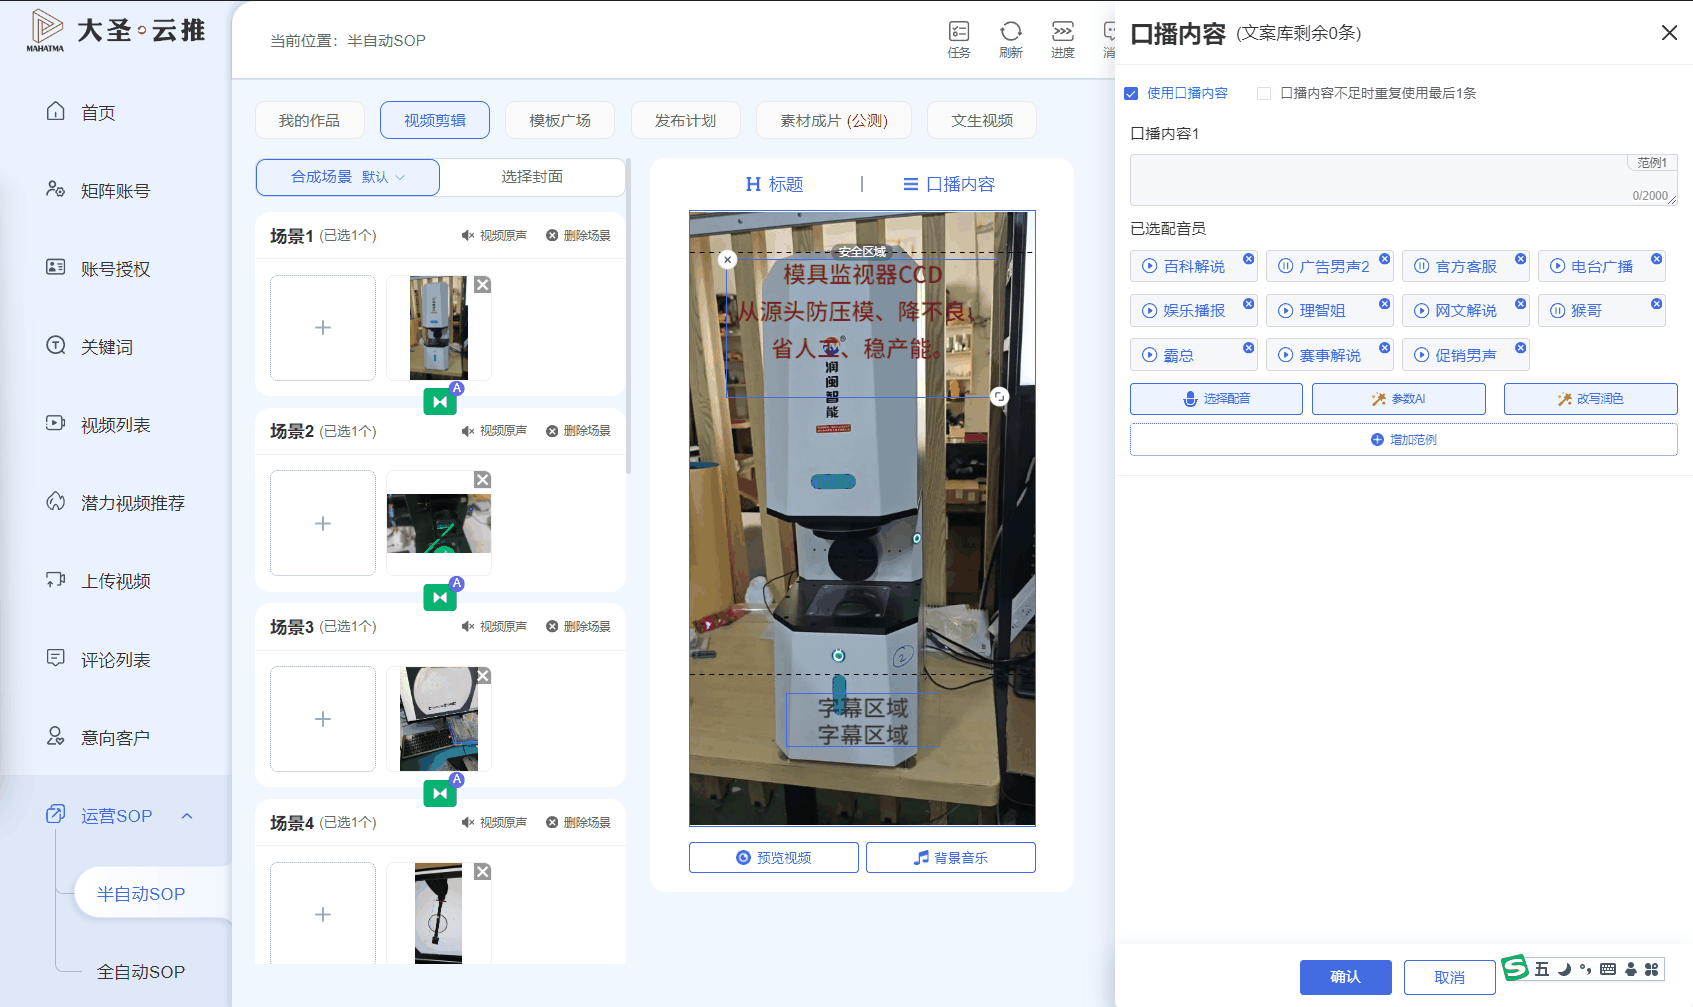
Task: Select the 标题 heading section
Action: pyautogui.click(x=775, y=184)
